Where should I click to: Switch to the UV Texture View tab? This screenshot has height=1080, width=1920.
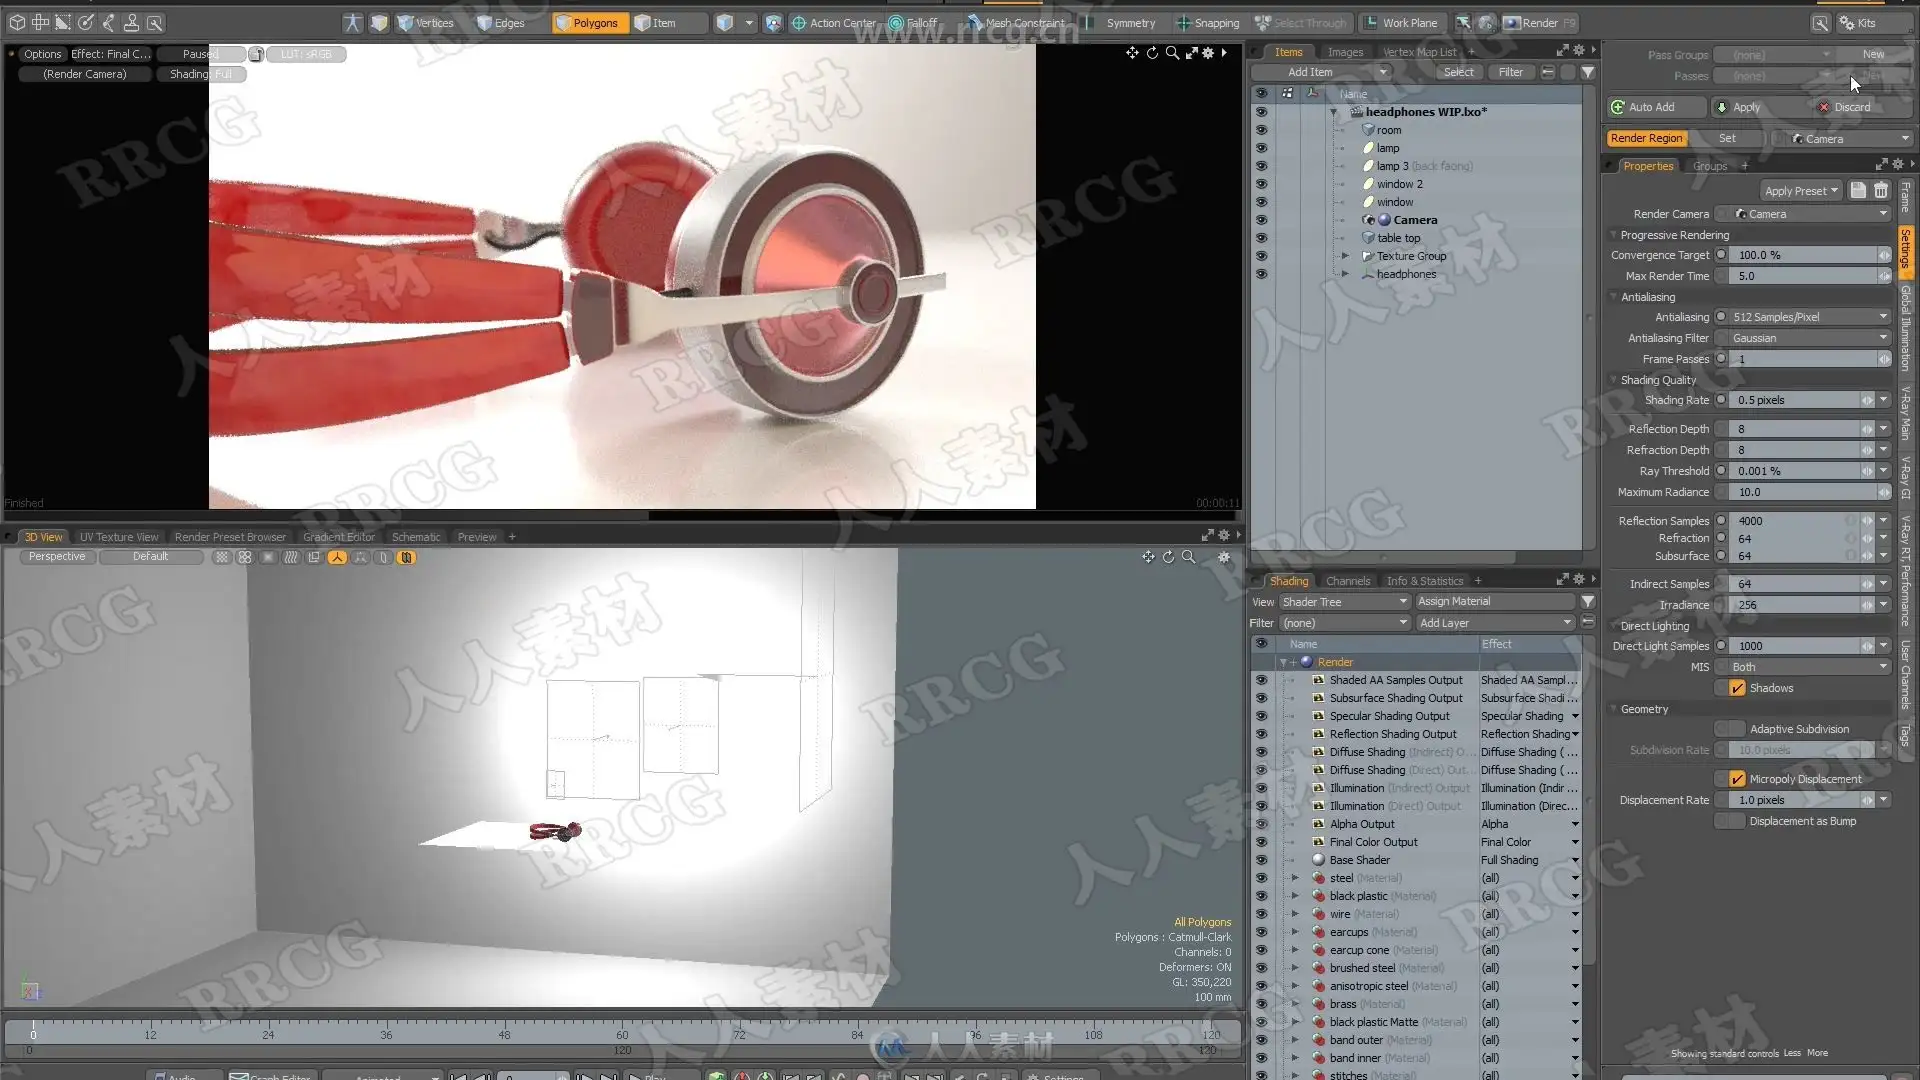click(x=119, y=537)
